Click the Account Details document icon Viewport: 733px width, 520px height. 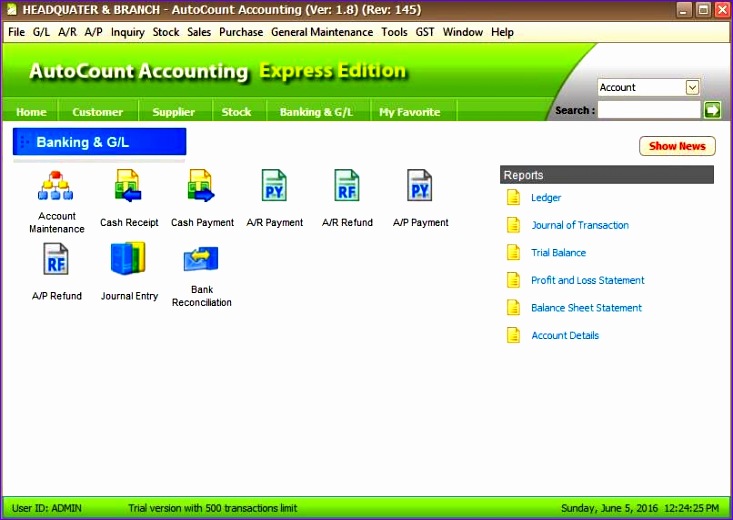click(513, 335)
